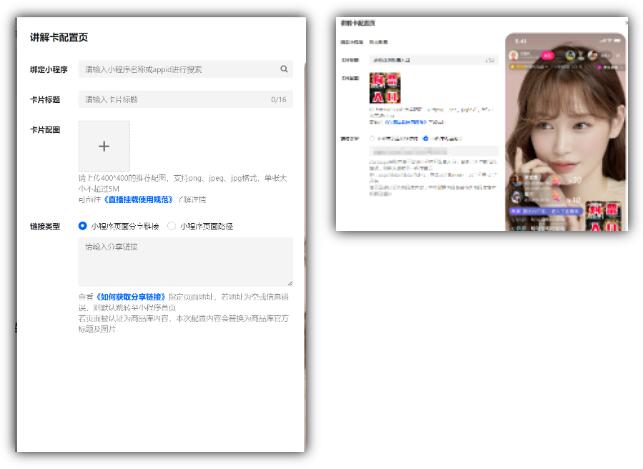
Task: Click the 卡片标题 card title input
Action: [185, 99]
